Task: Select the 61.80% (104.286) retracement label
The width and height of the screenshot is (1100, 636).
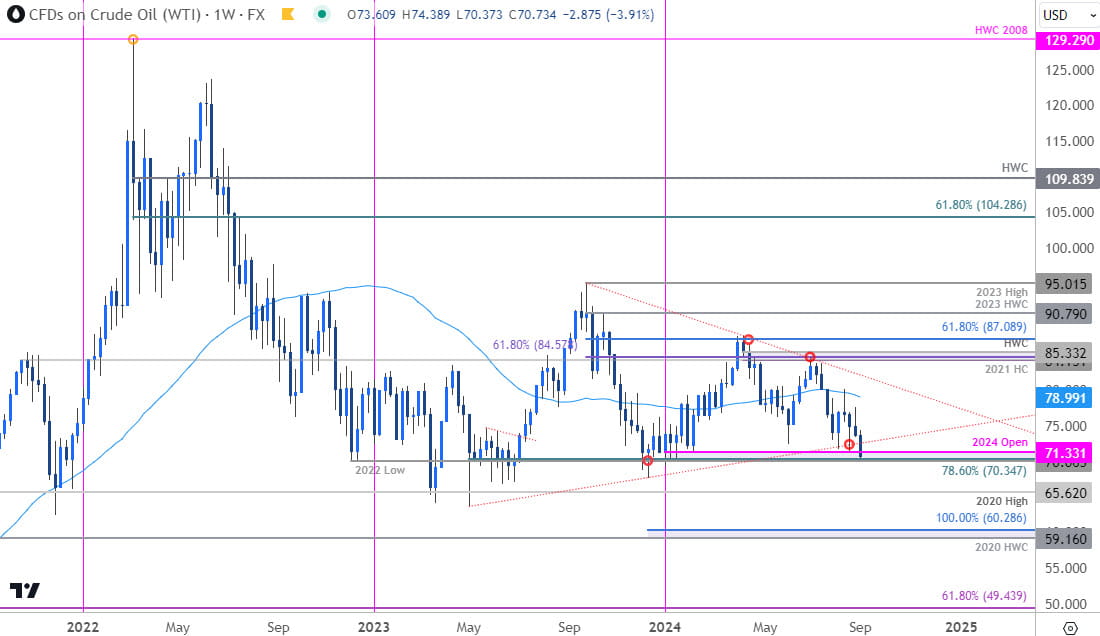Action: coord(981,205)
